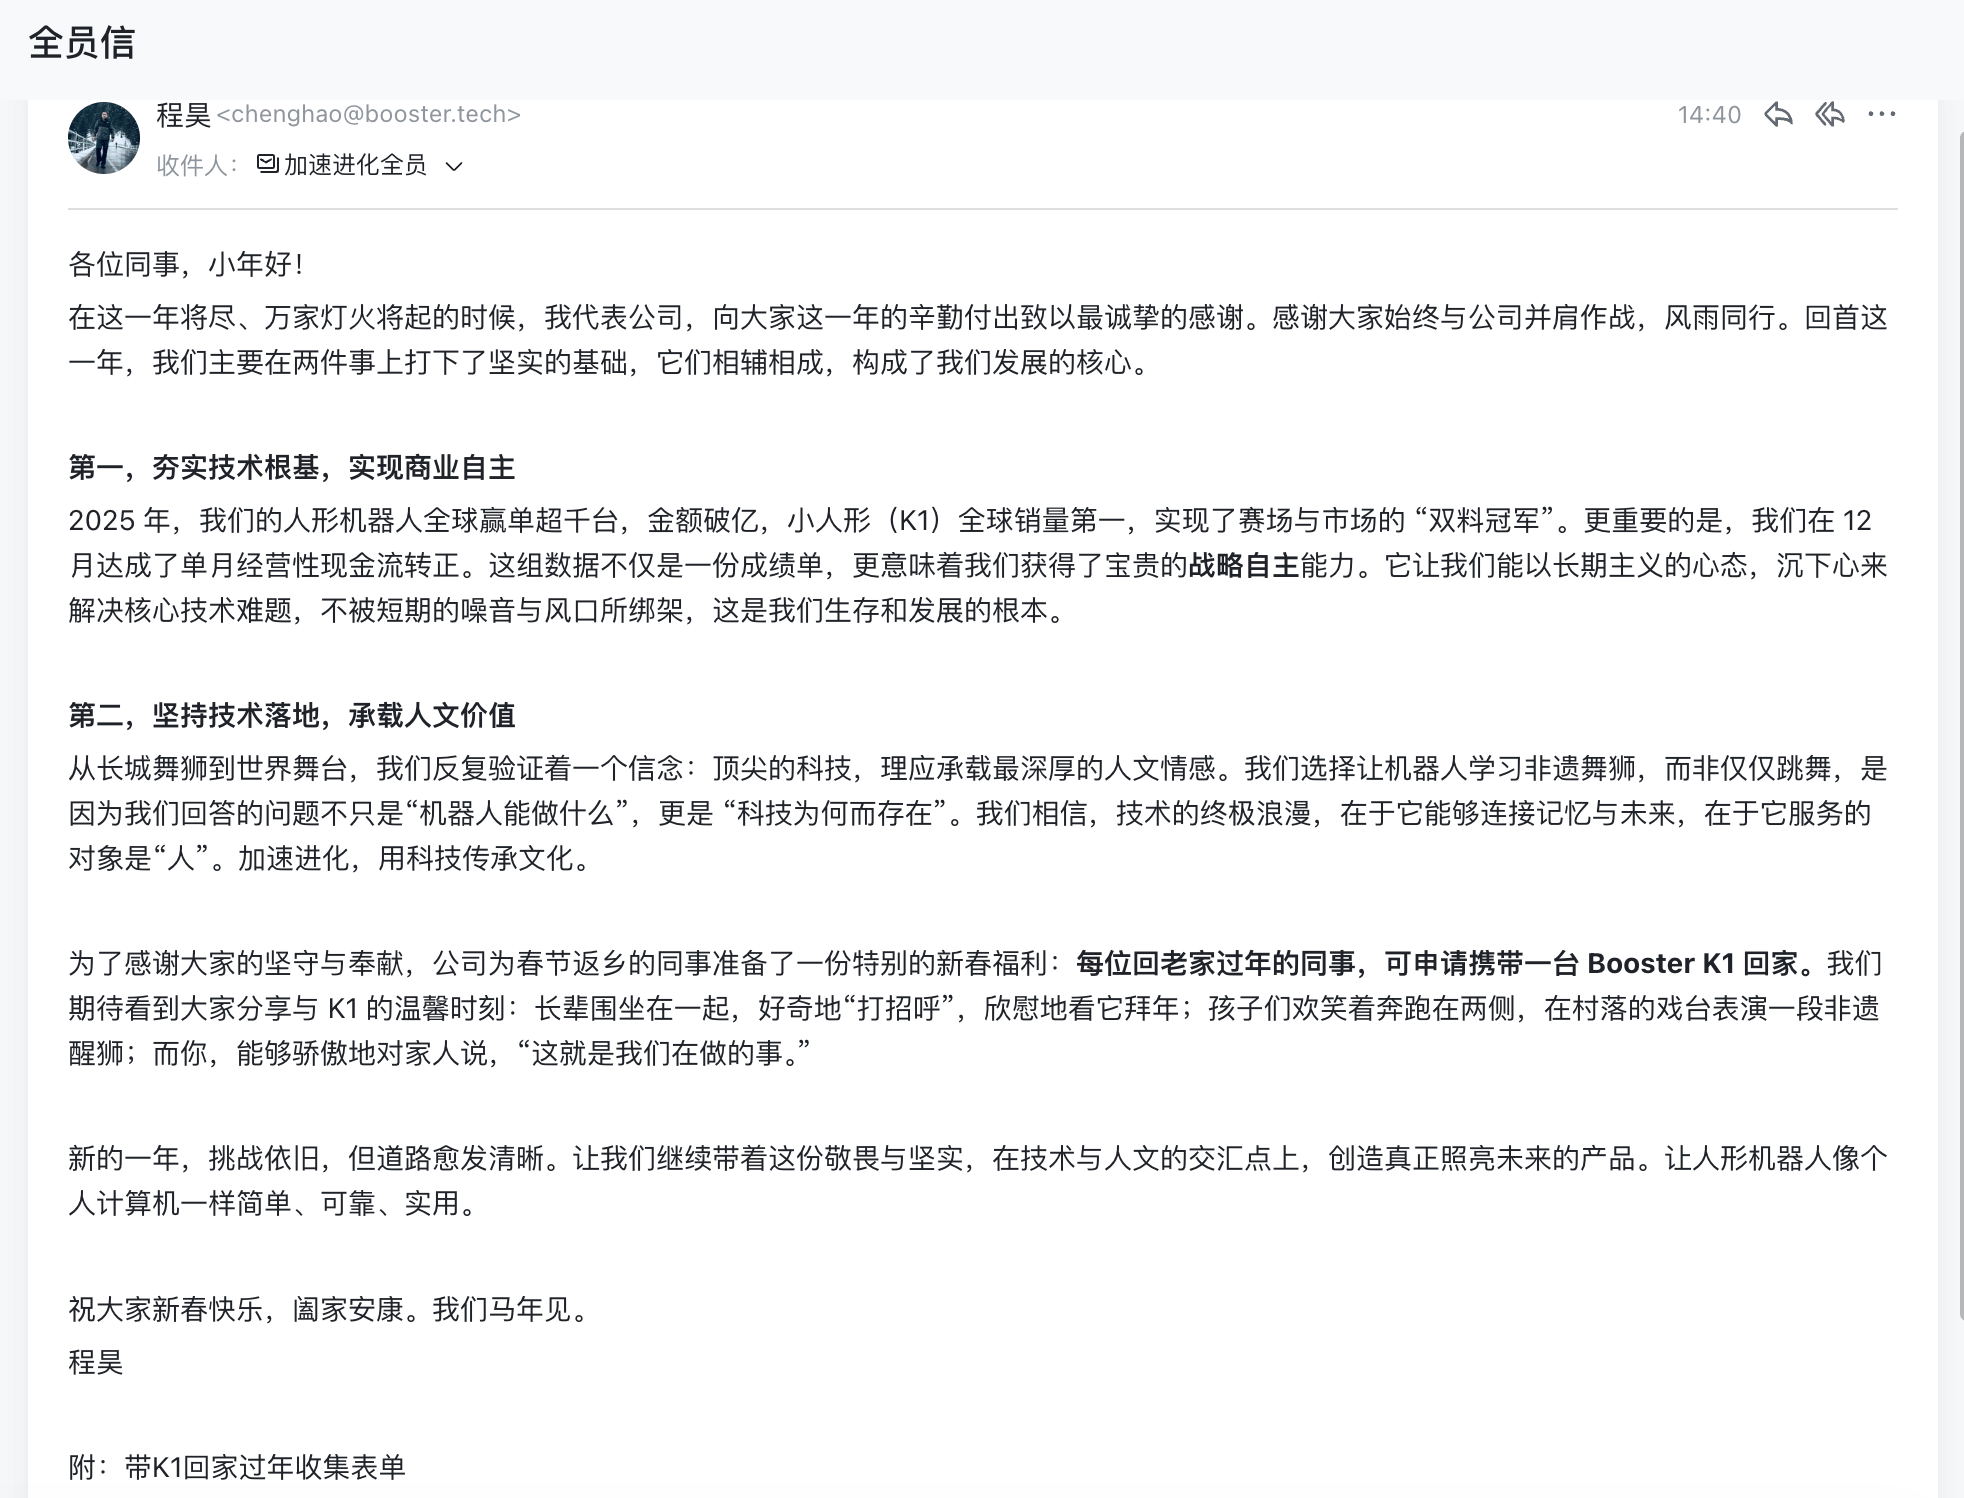Click the Reply All double-arrow icon

(1829, 115)
